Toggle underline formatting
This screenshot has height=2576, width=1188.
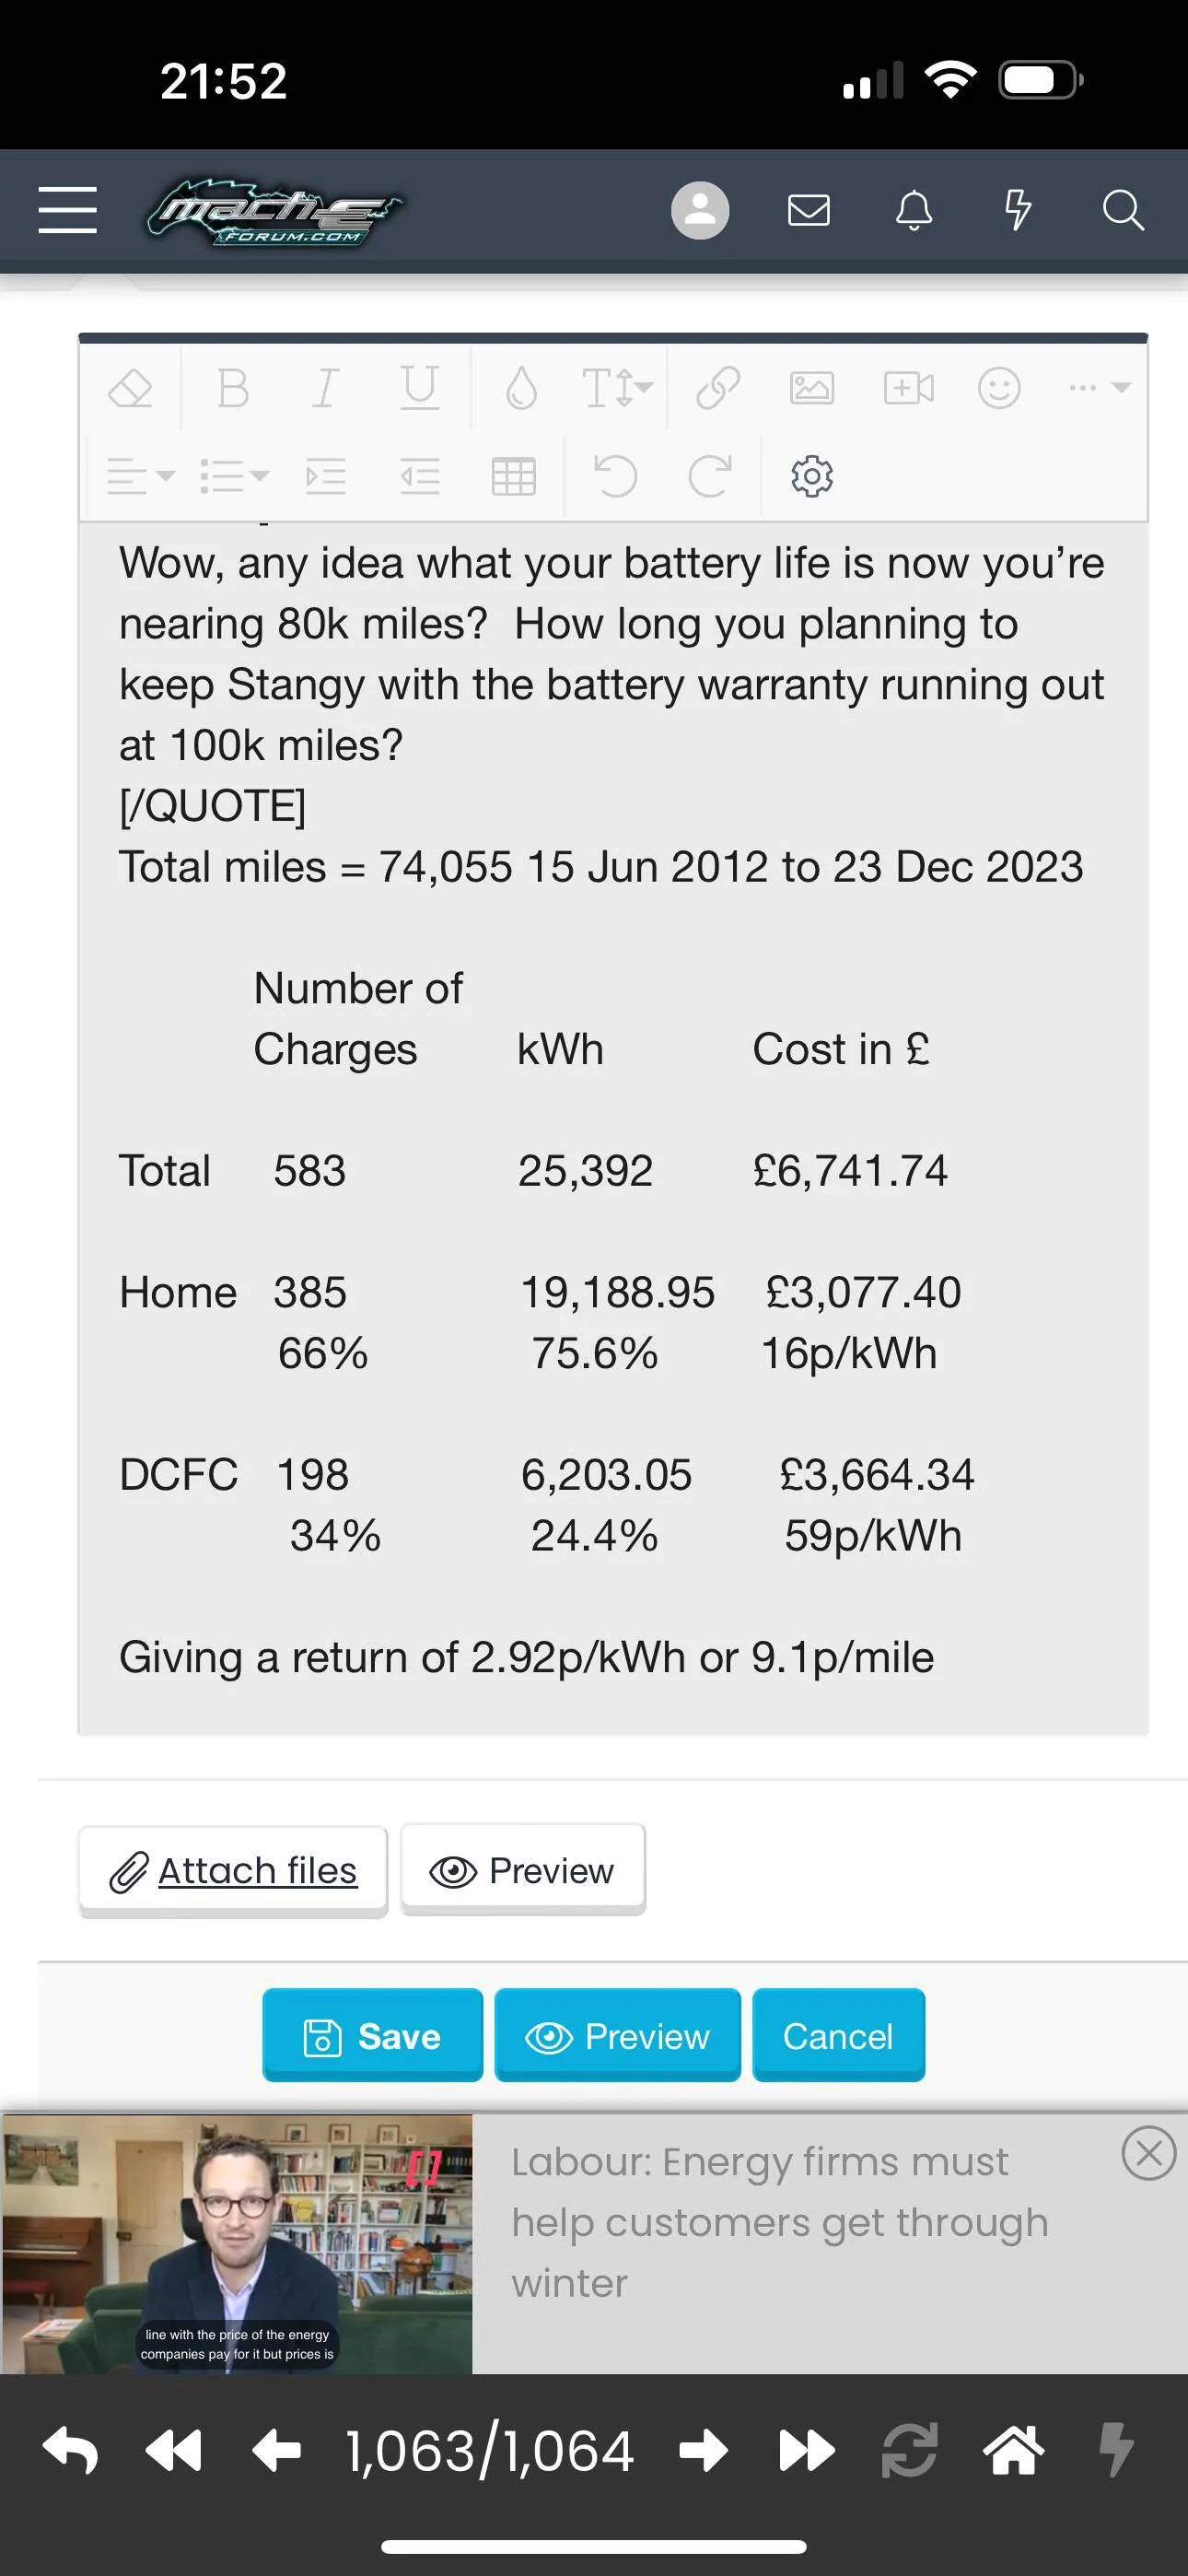click(419, 388)
